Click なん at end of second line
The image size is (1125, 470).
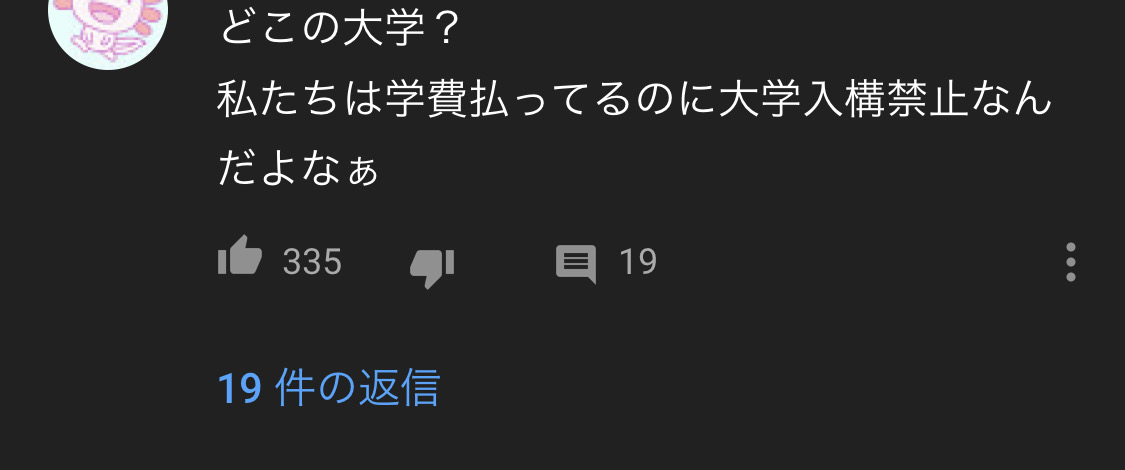(x=1010, y=100)
